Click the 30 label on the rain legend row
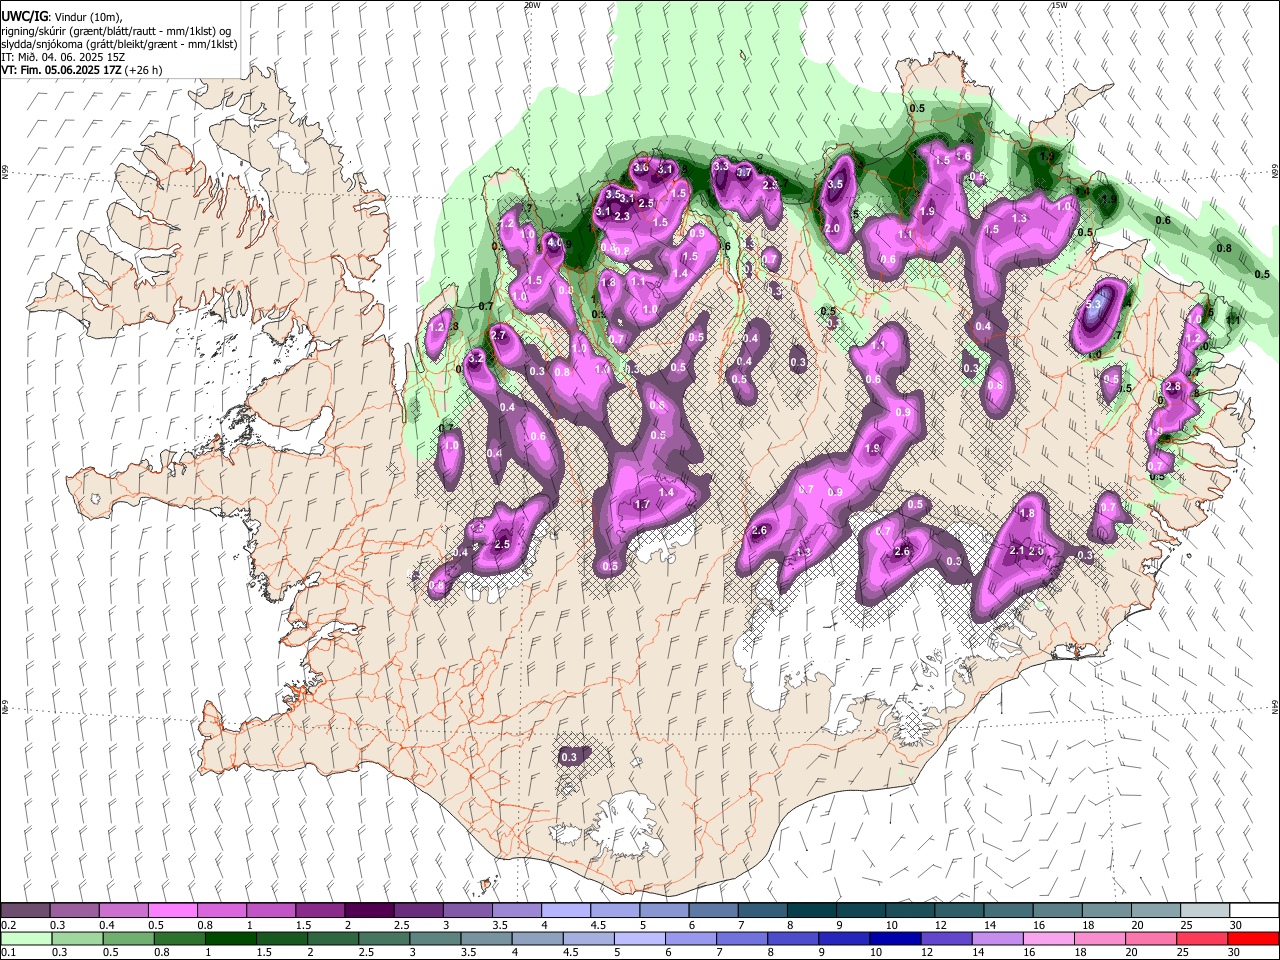The image size is (1280, 960). pyautogui.click(x=1235, y=952)
